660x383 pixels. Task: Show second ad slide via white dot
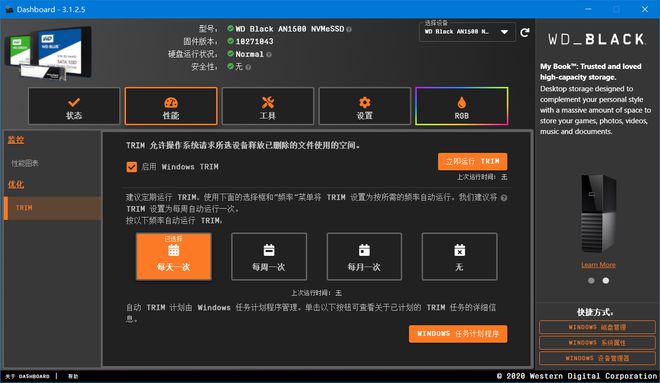tap(606, 280)
